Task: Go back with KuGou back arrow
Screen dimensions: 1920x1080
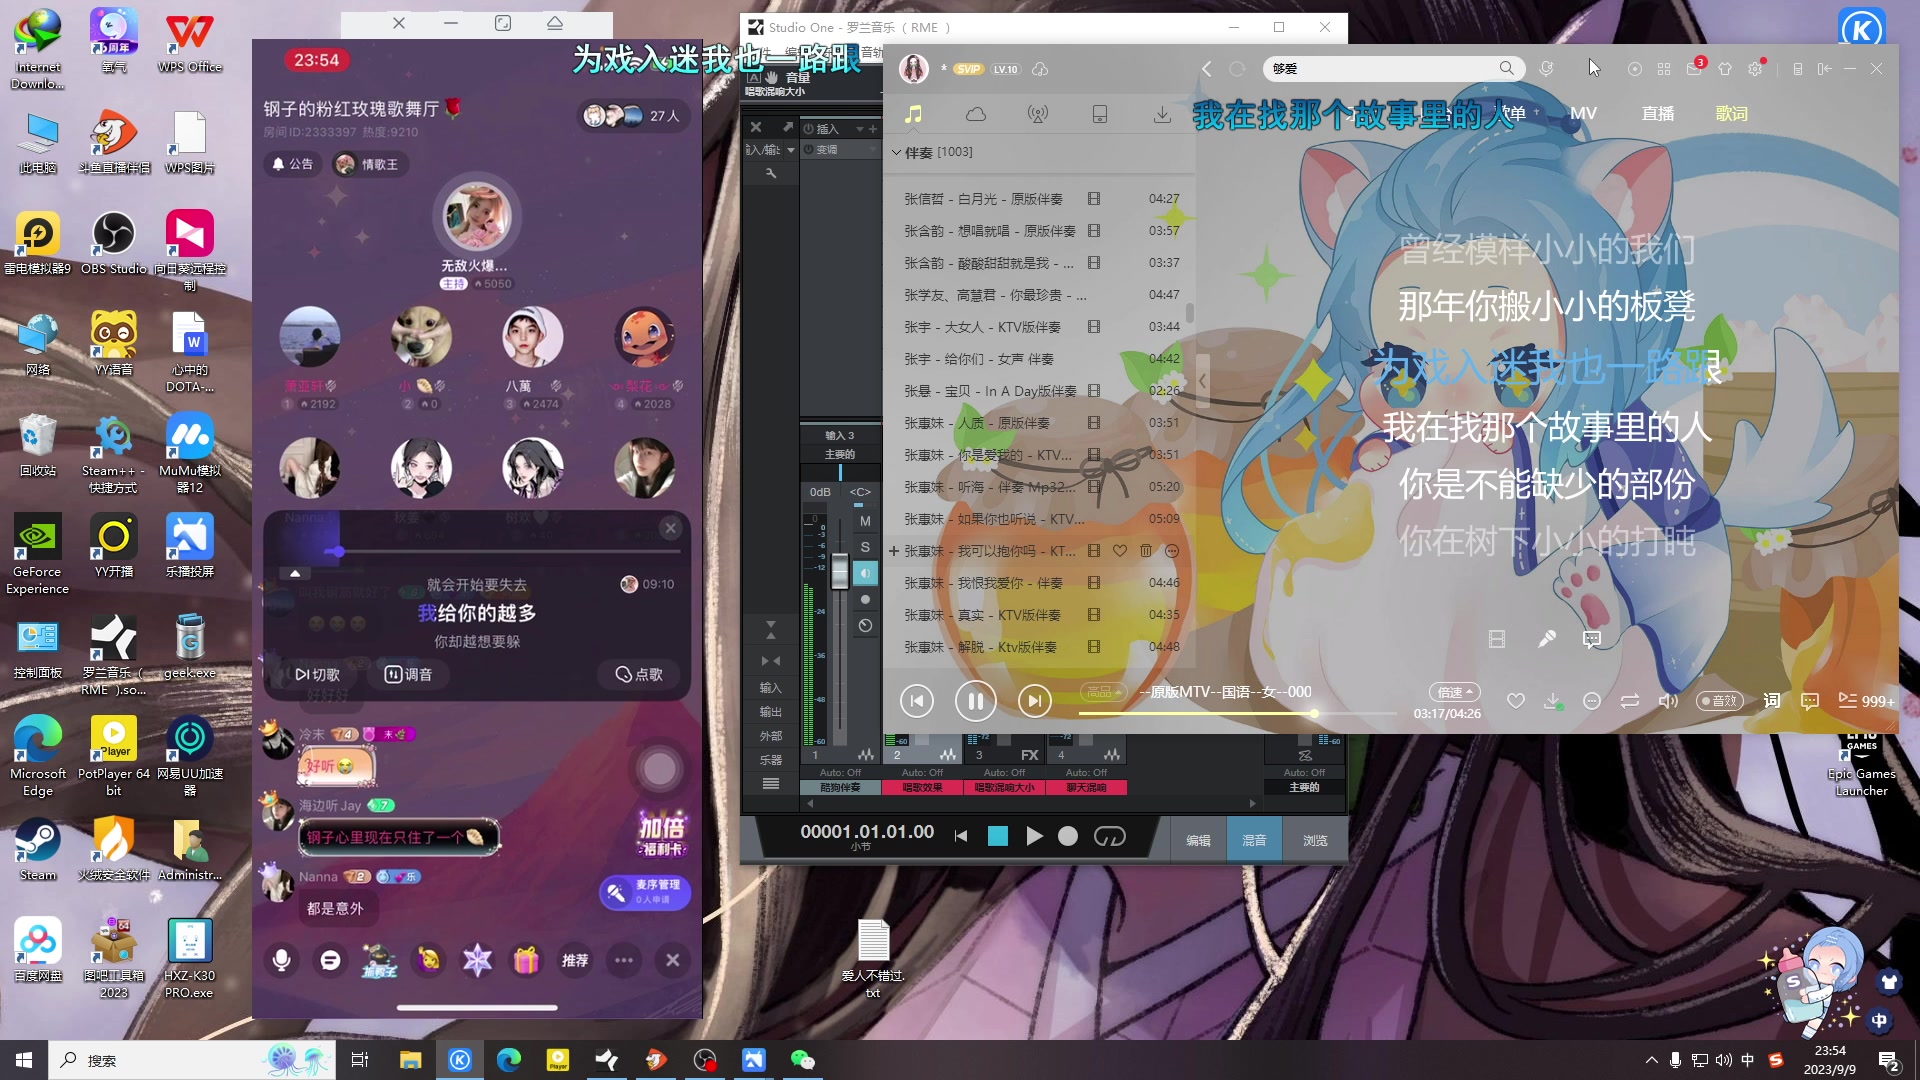Action: pyautogui.click(x=1206, y=68)
